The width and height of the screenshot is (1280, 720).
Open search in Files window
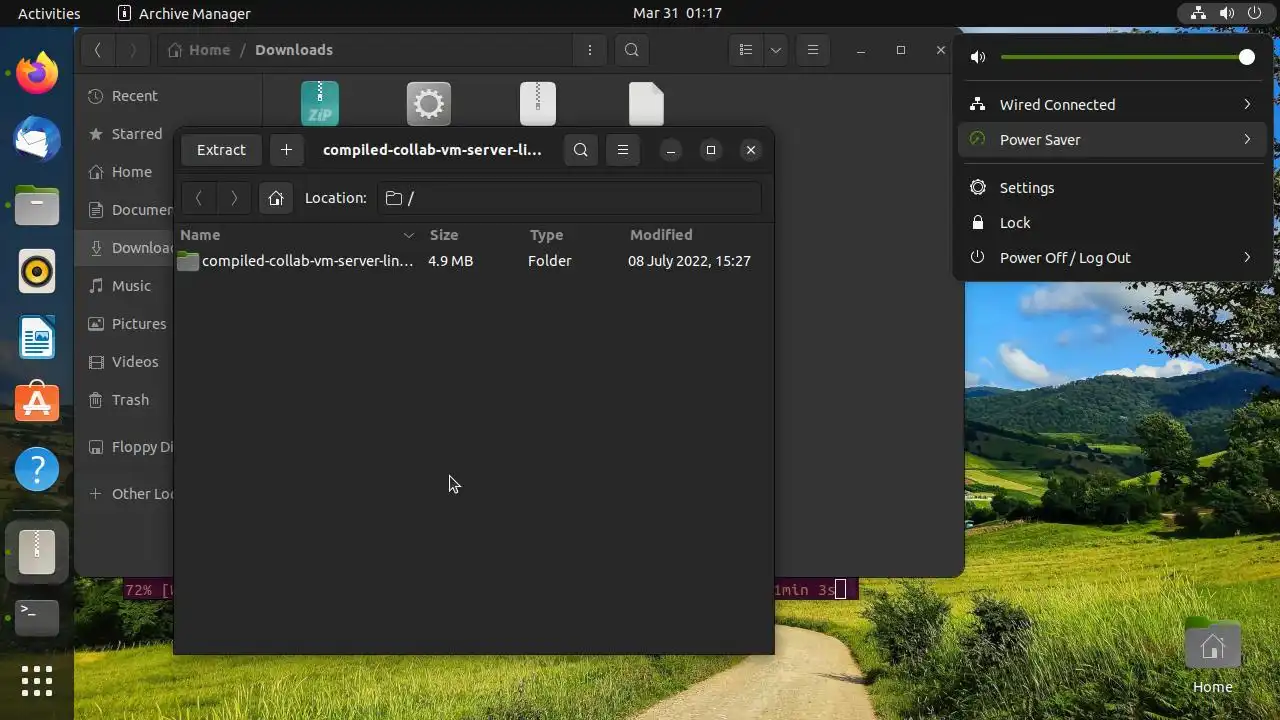632,50
